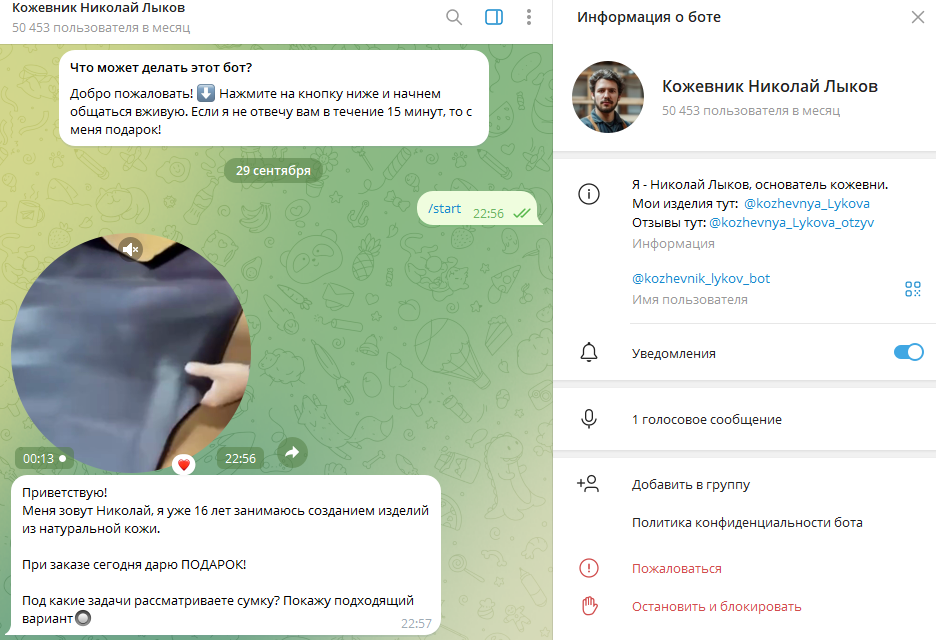Open the @kozhevnya_Lykova_otzyv reviews link

(792, 223)
